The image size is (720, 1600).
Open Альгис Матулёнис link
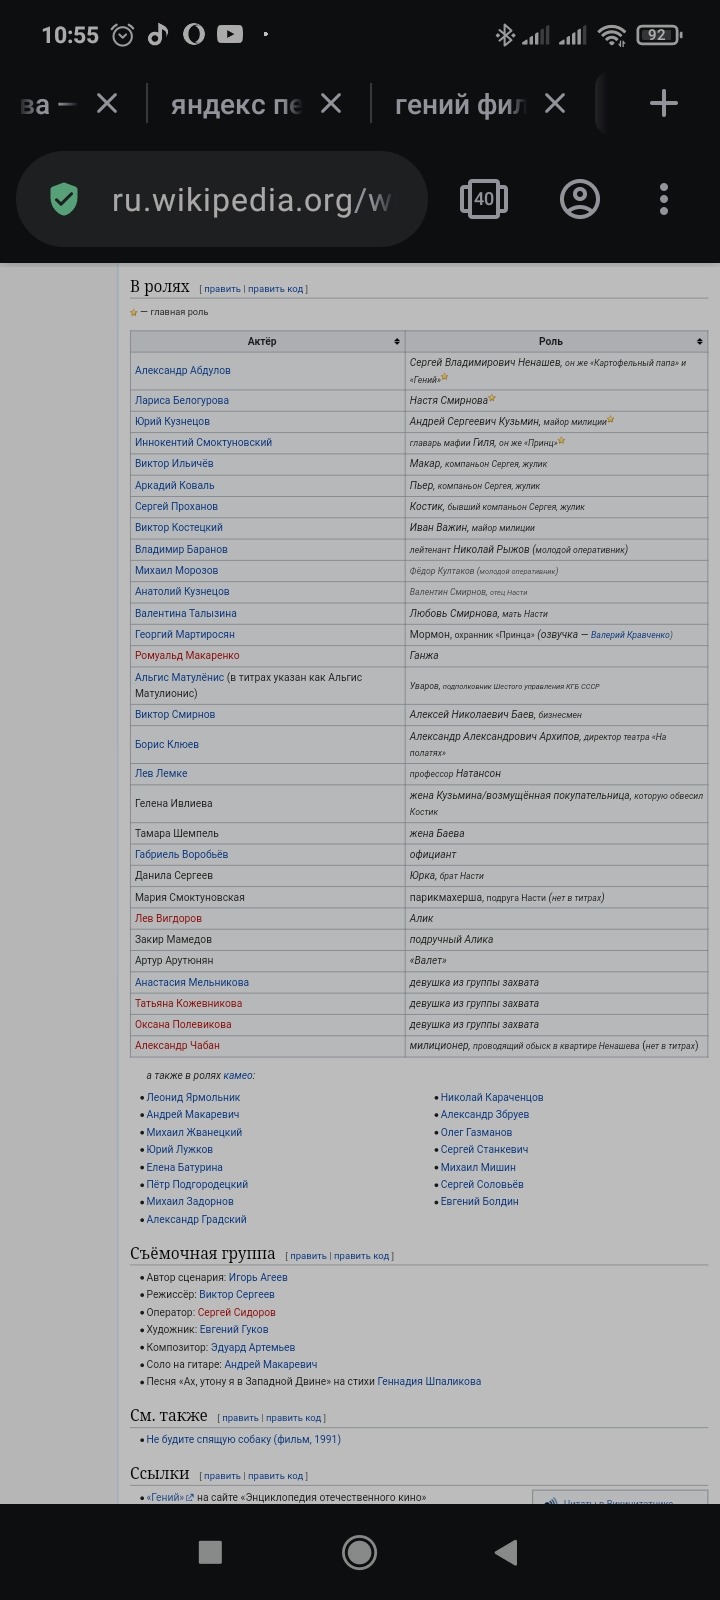pos(180,678)
